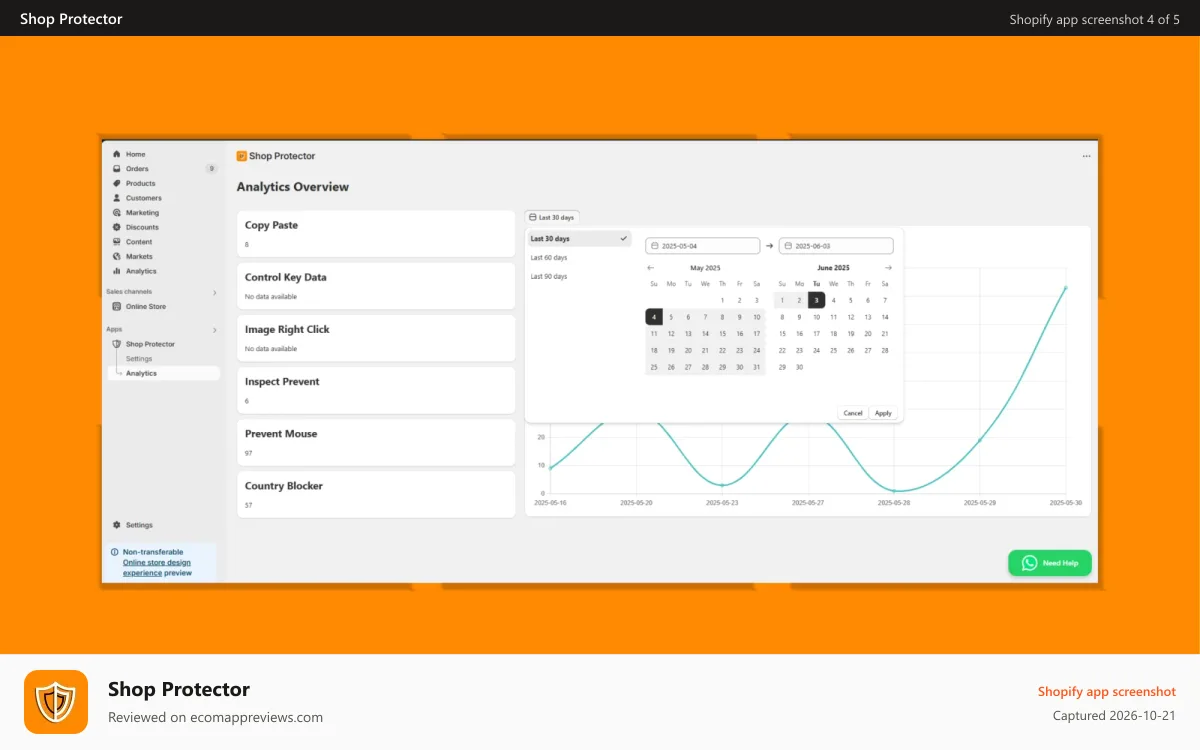Click the Customers person icon

click(x=117, y=198)
